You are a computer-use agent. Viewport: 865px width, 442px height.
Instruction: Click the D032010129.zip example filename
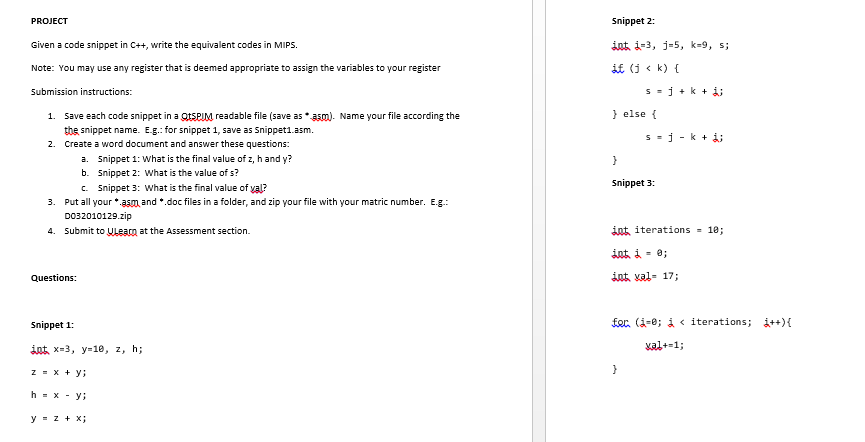(x=98, y=216)
